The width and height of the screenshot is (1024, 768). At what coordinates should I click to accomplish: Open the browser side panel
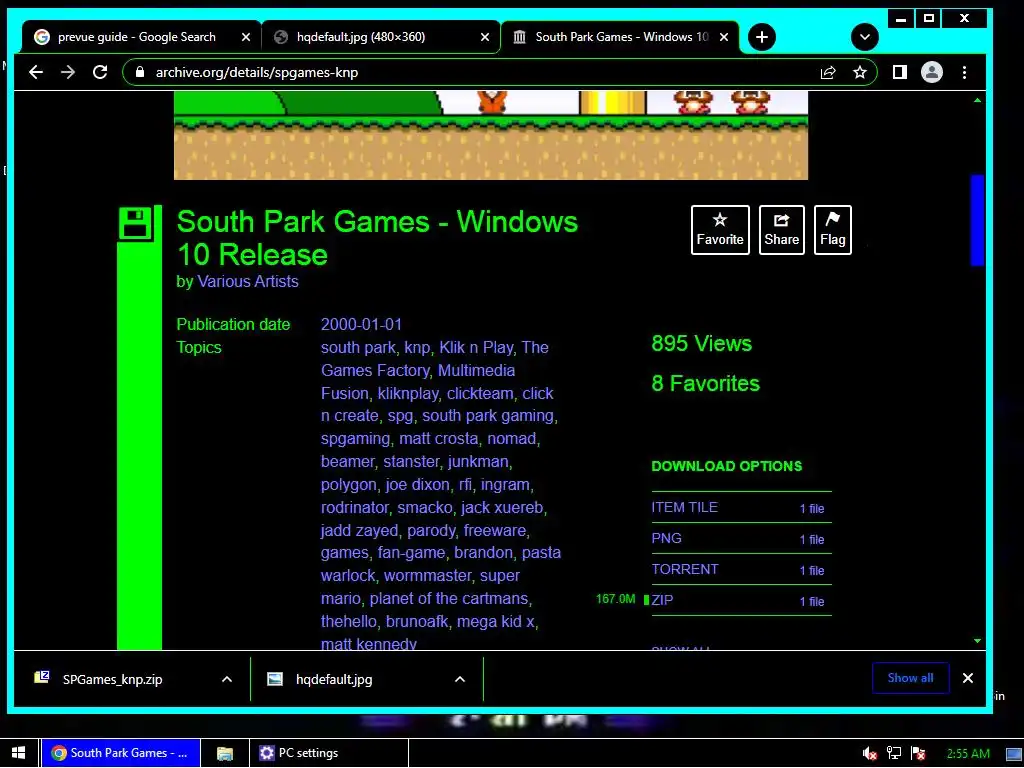[x=900, y=72]
